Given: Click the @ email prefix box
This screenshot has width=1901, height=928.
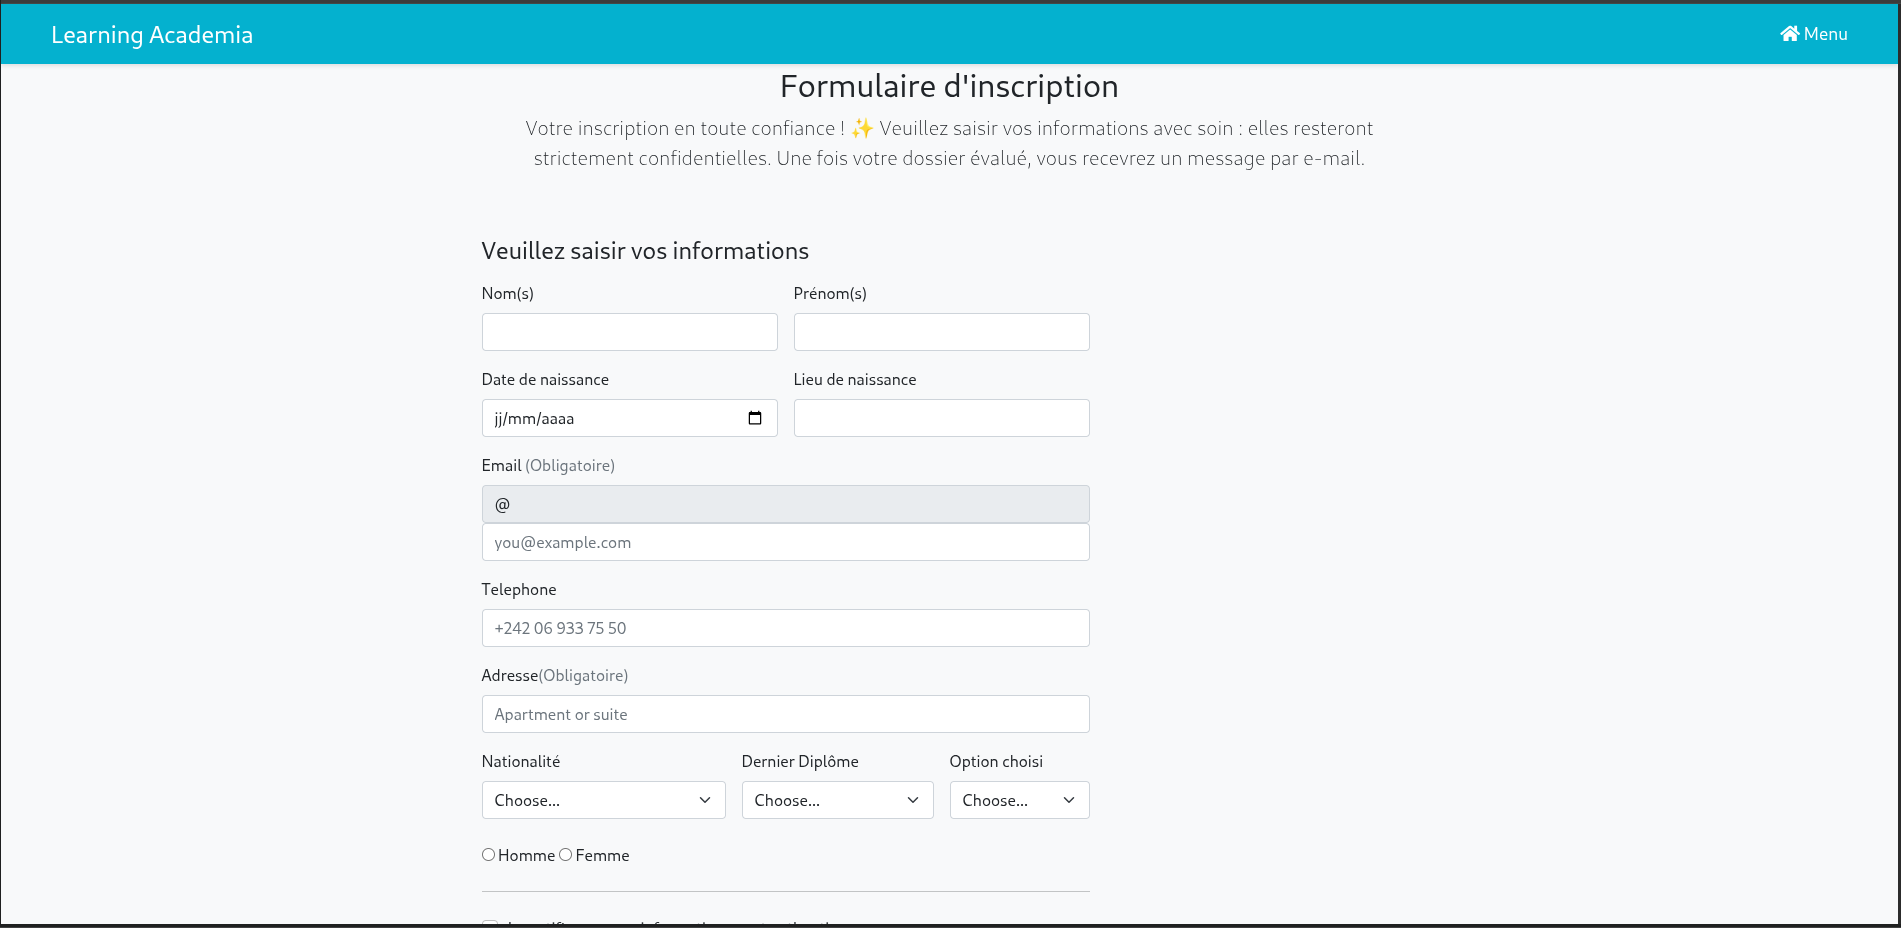Looking at the screenshot, I should [785, 504].
